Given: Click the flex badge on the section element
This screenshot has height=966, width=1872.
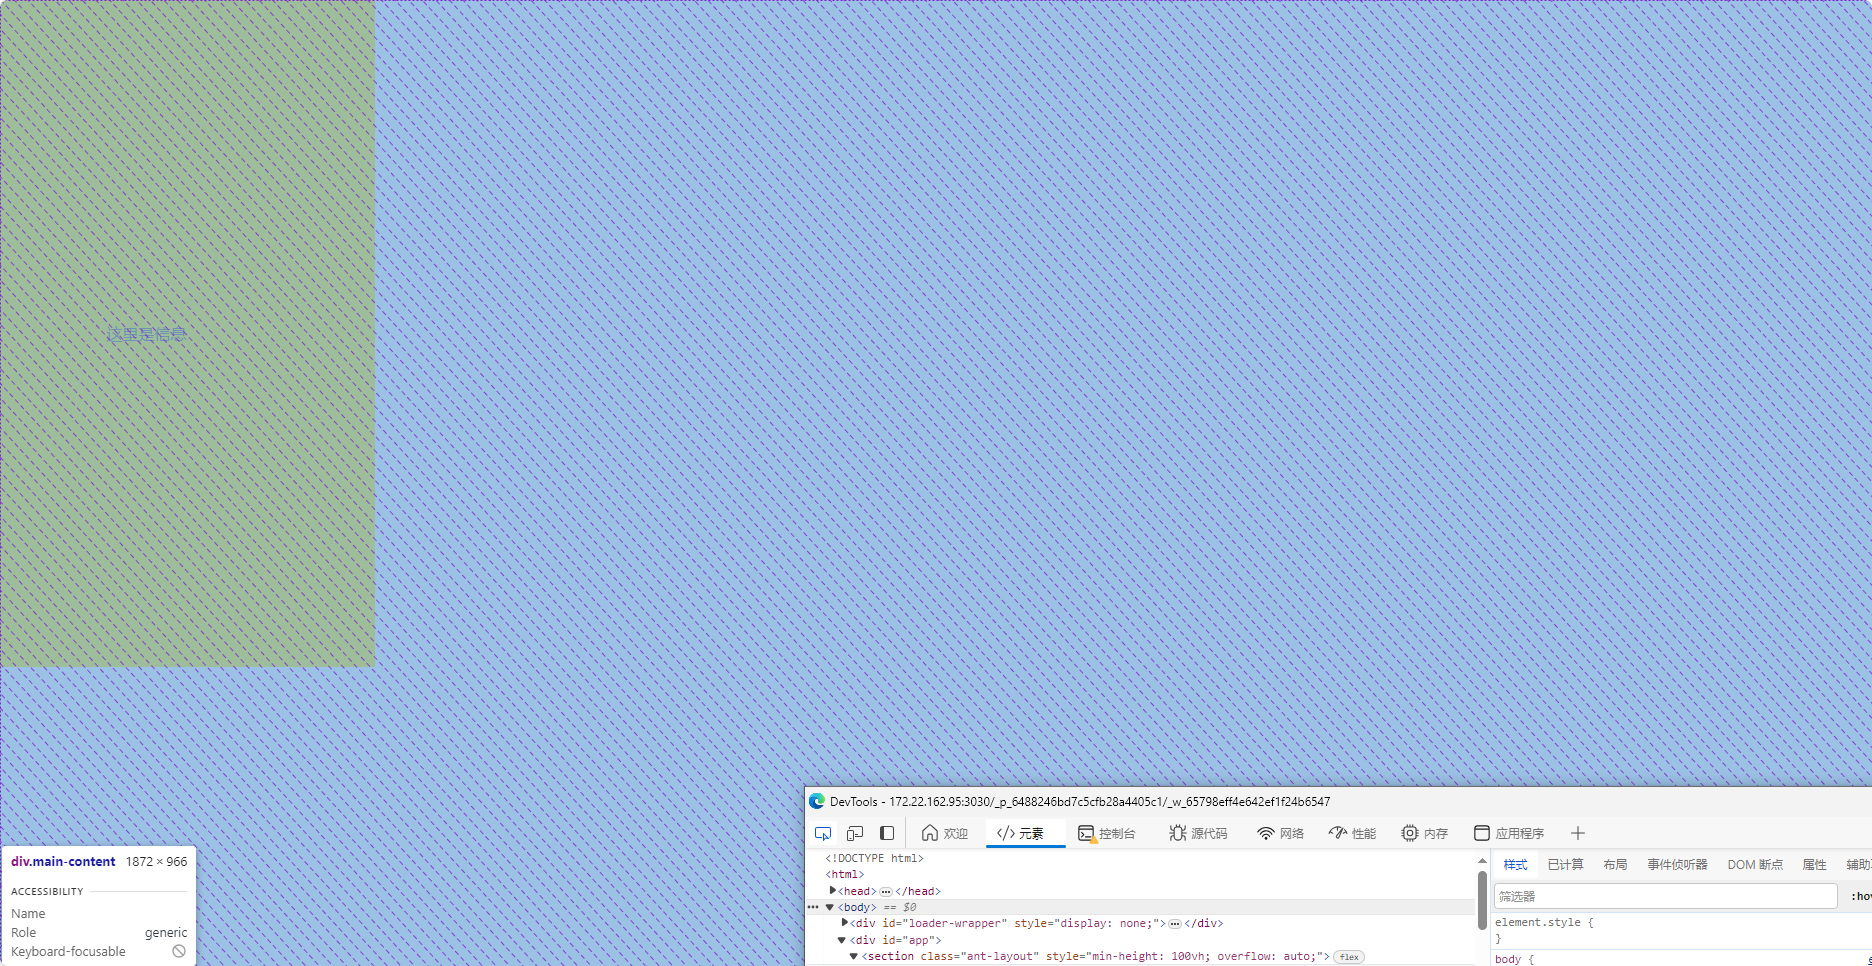Looking at the screenshot, I should pyautogui.click(x=1349, y=957).
